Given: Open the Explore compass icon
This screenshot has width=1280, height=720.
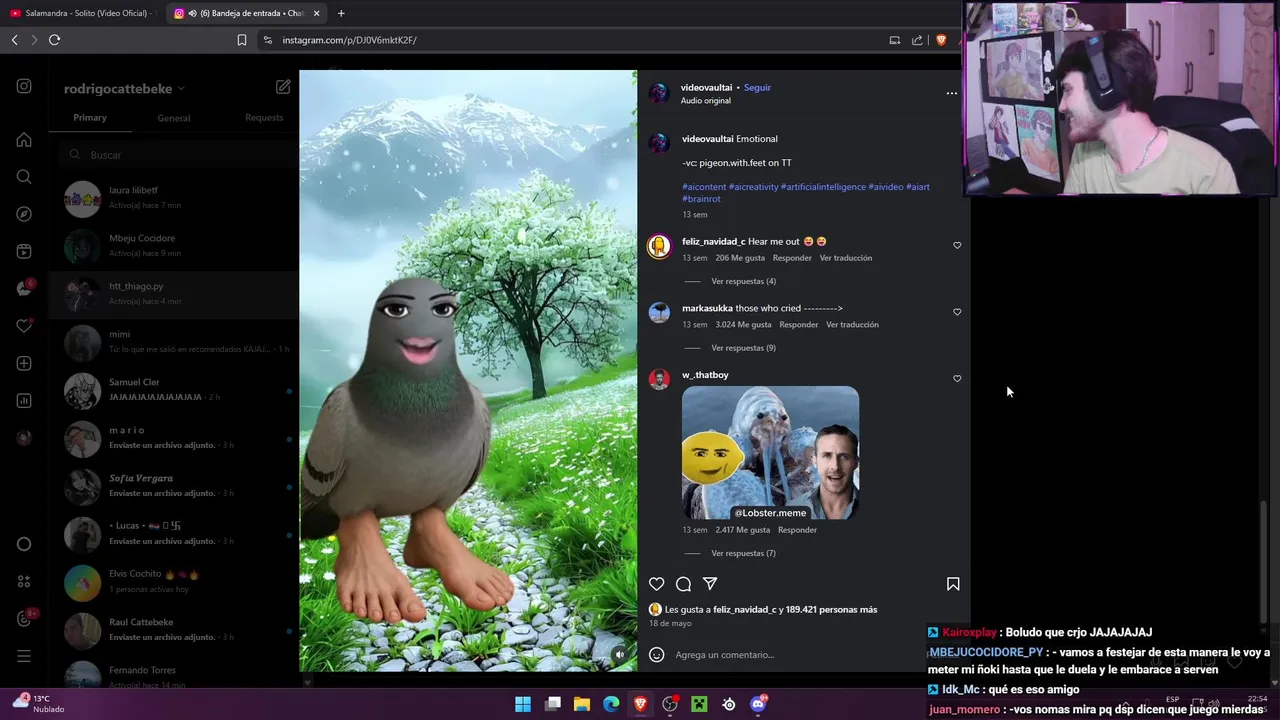Looking at the screenshot, I should (24, 214).
